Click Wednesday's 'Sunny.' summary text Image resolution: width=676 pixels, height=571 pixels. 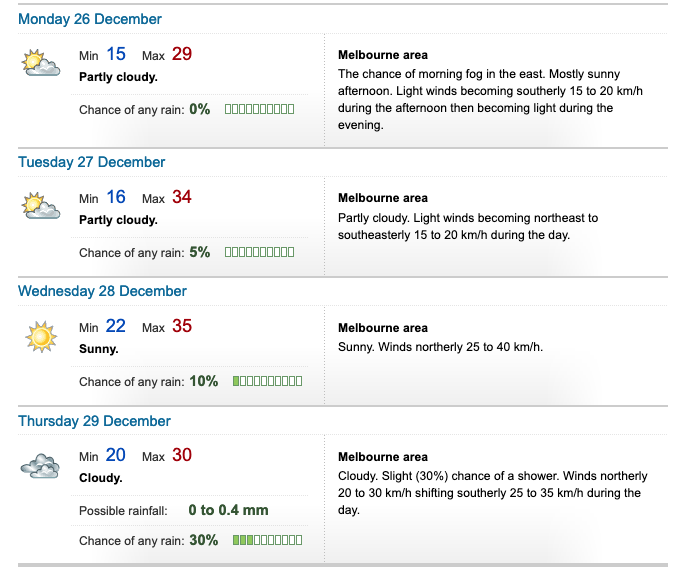99,349
